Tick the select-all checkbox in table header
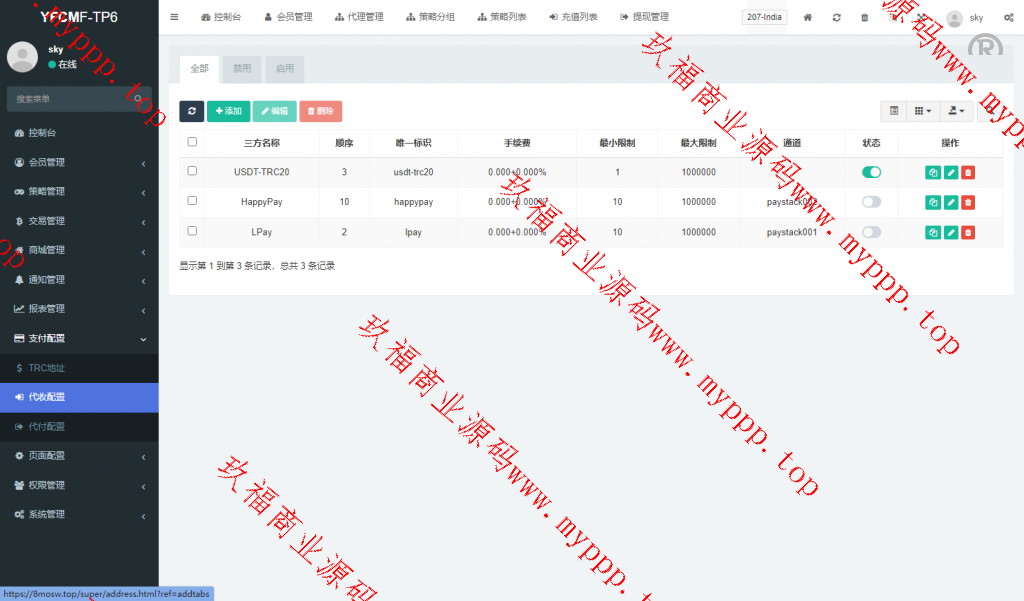This screenshot has height=601, width=1024. (192, 142)
